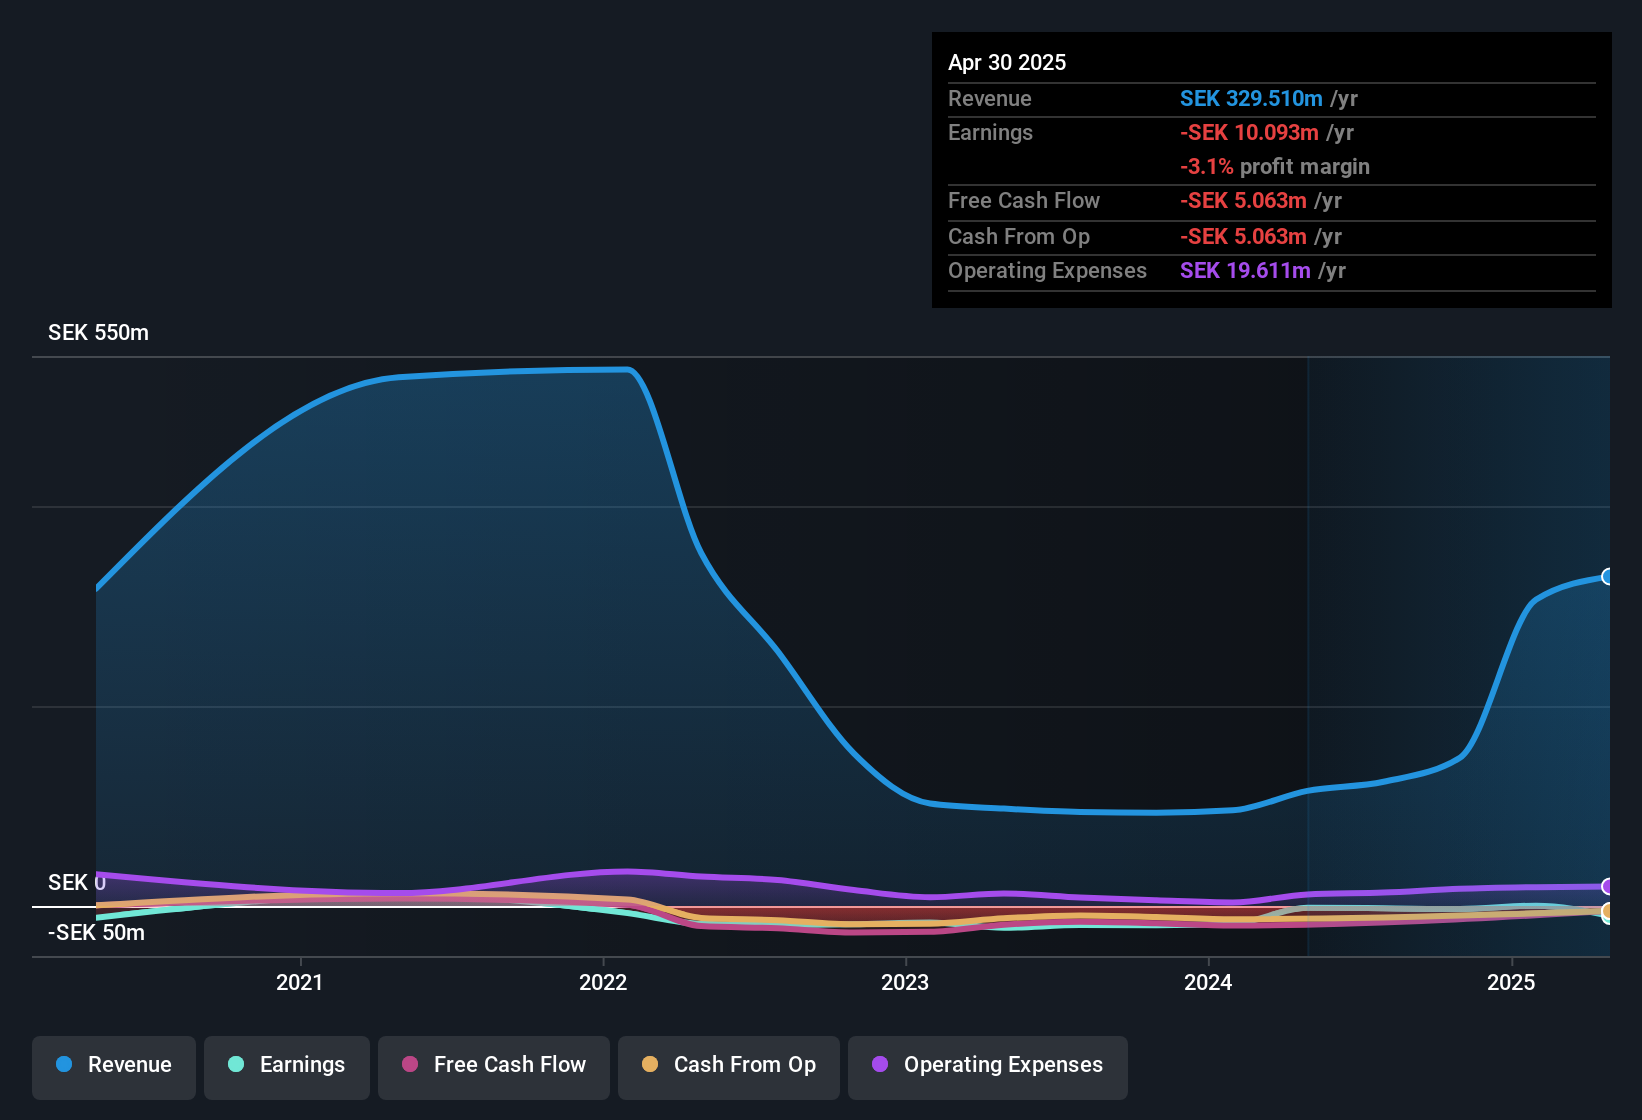Click the Earnings label in the tooltip

coord(990,132)
